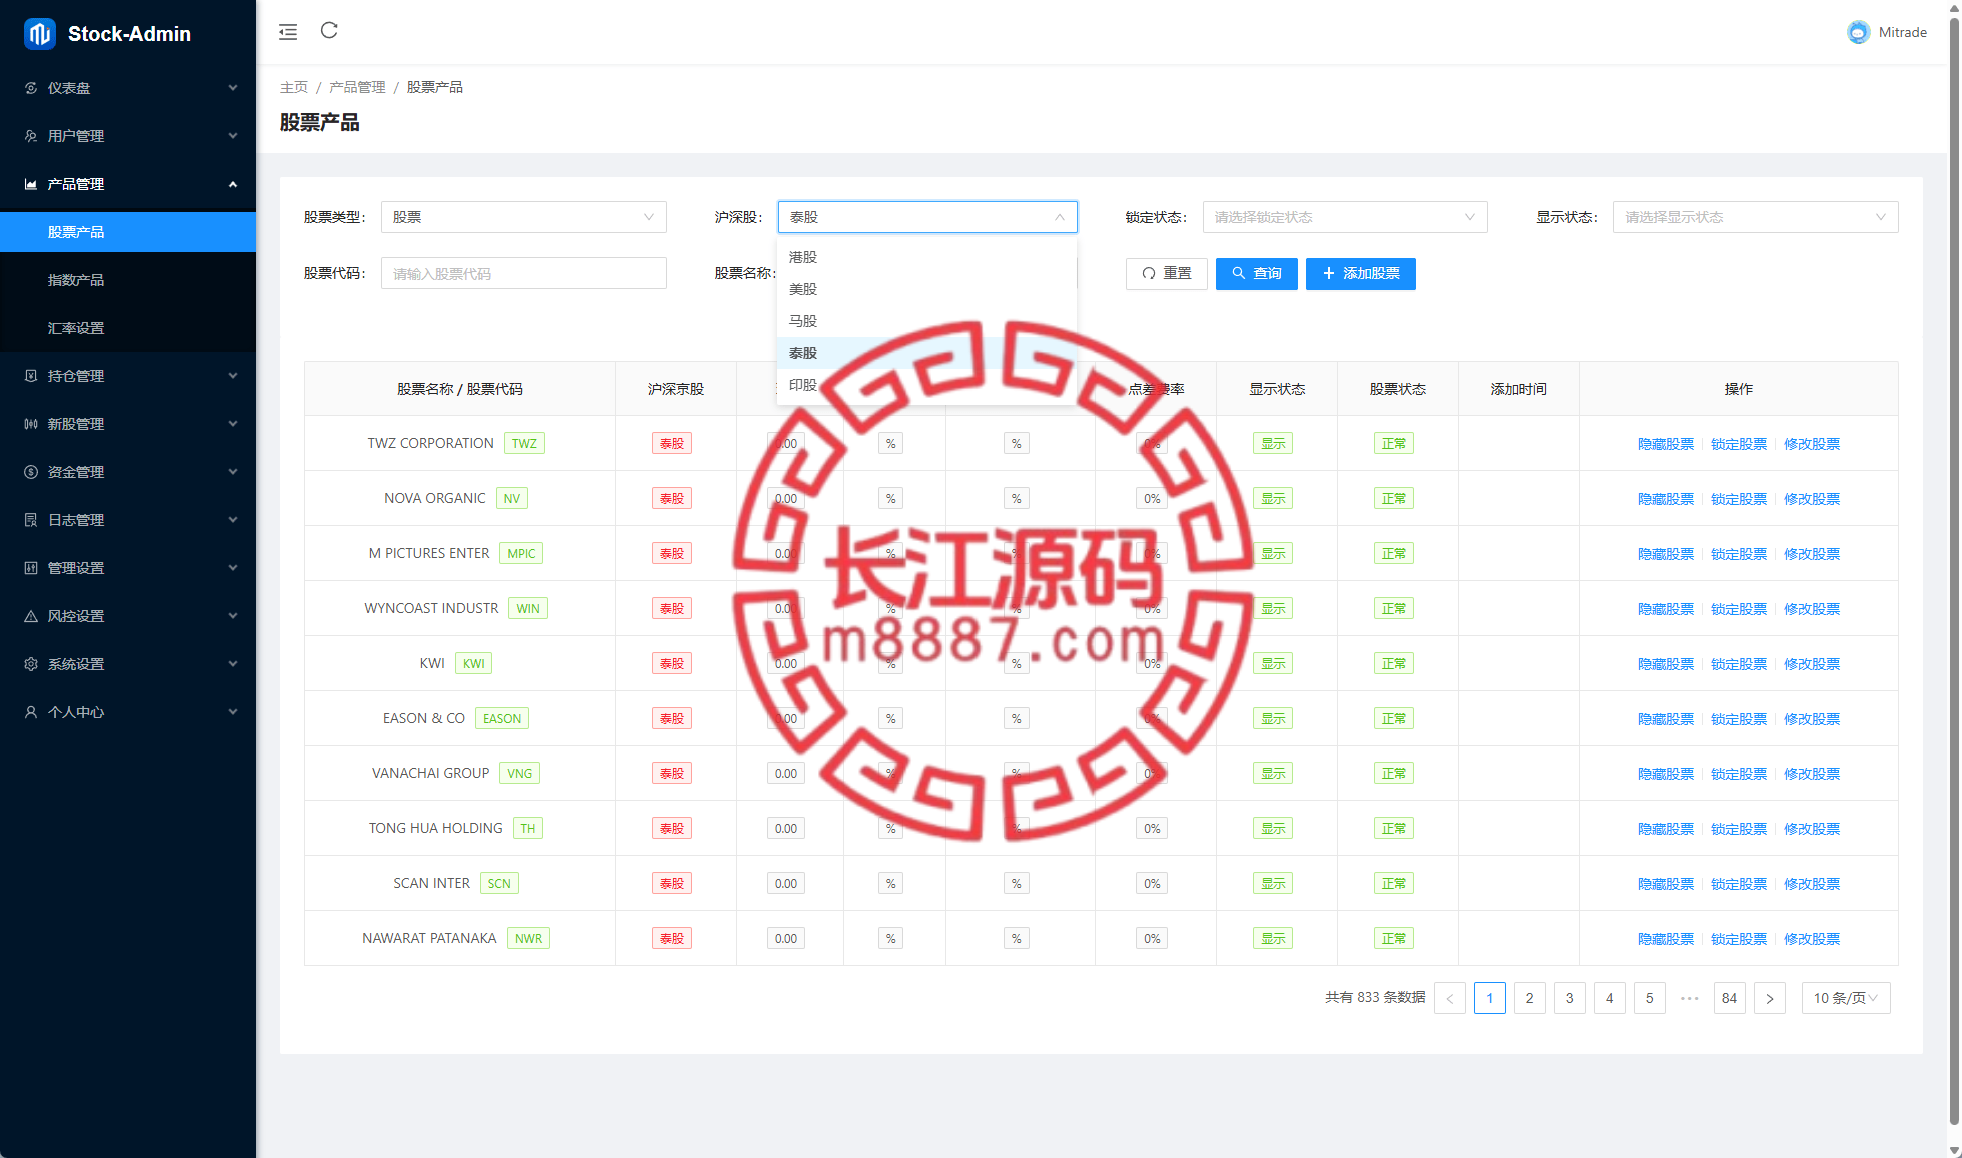
Task: Click the vertical page scrollbar
Action: (x=1954, y=570)
